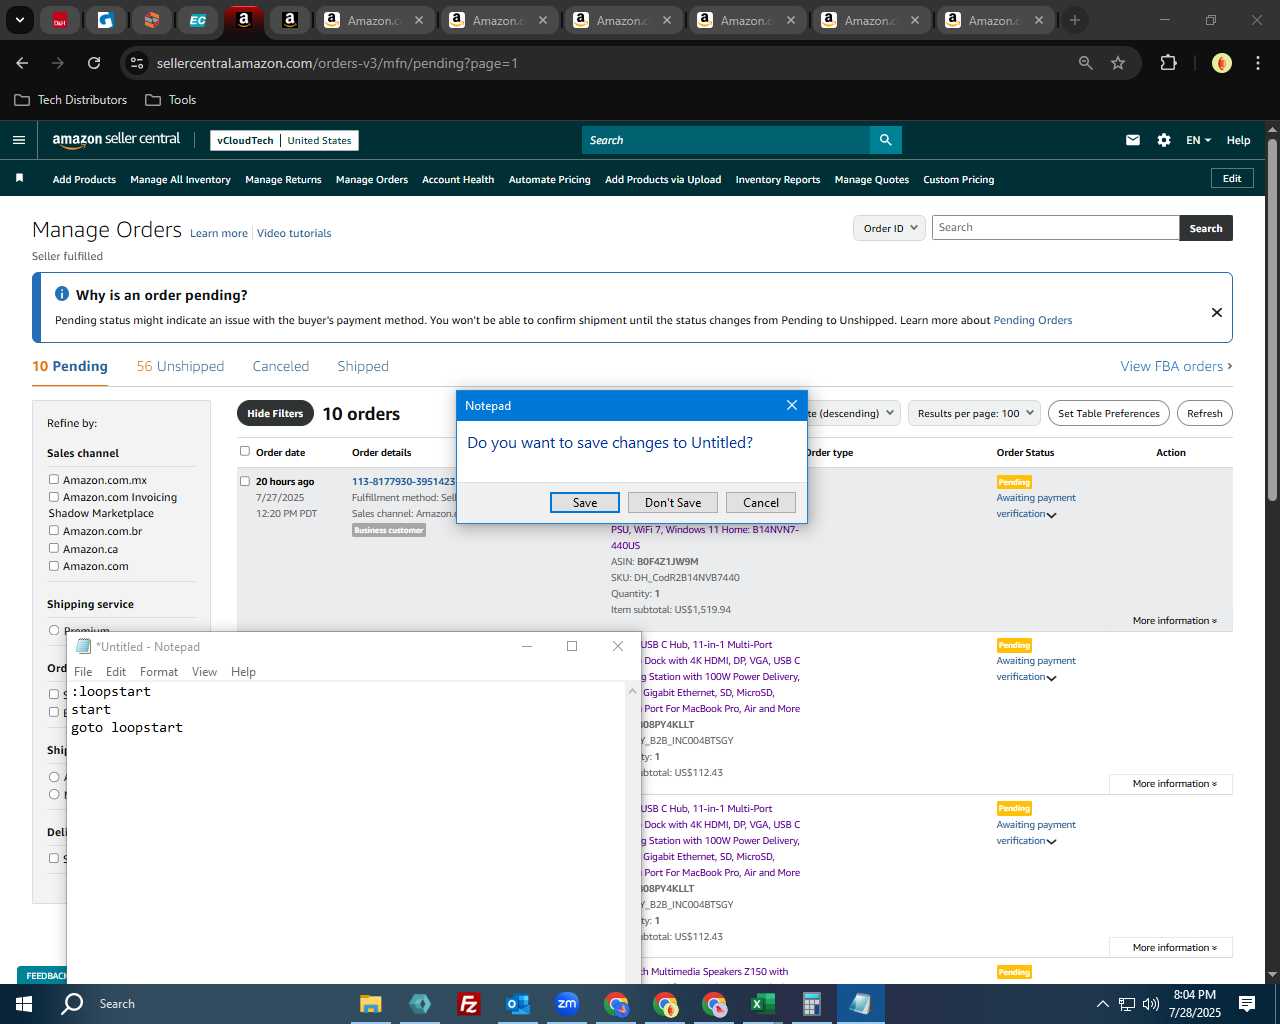Click the browser page vertical scrollbar
The image size is (1280, 1024).
click(1272, 320)
